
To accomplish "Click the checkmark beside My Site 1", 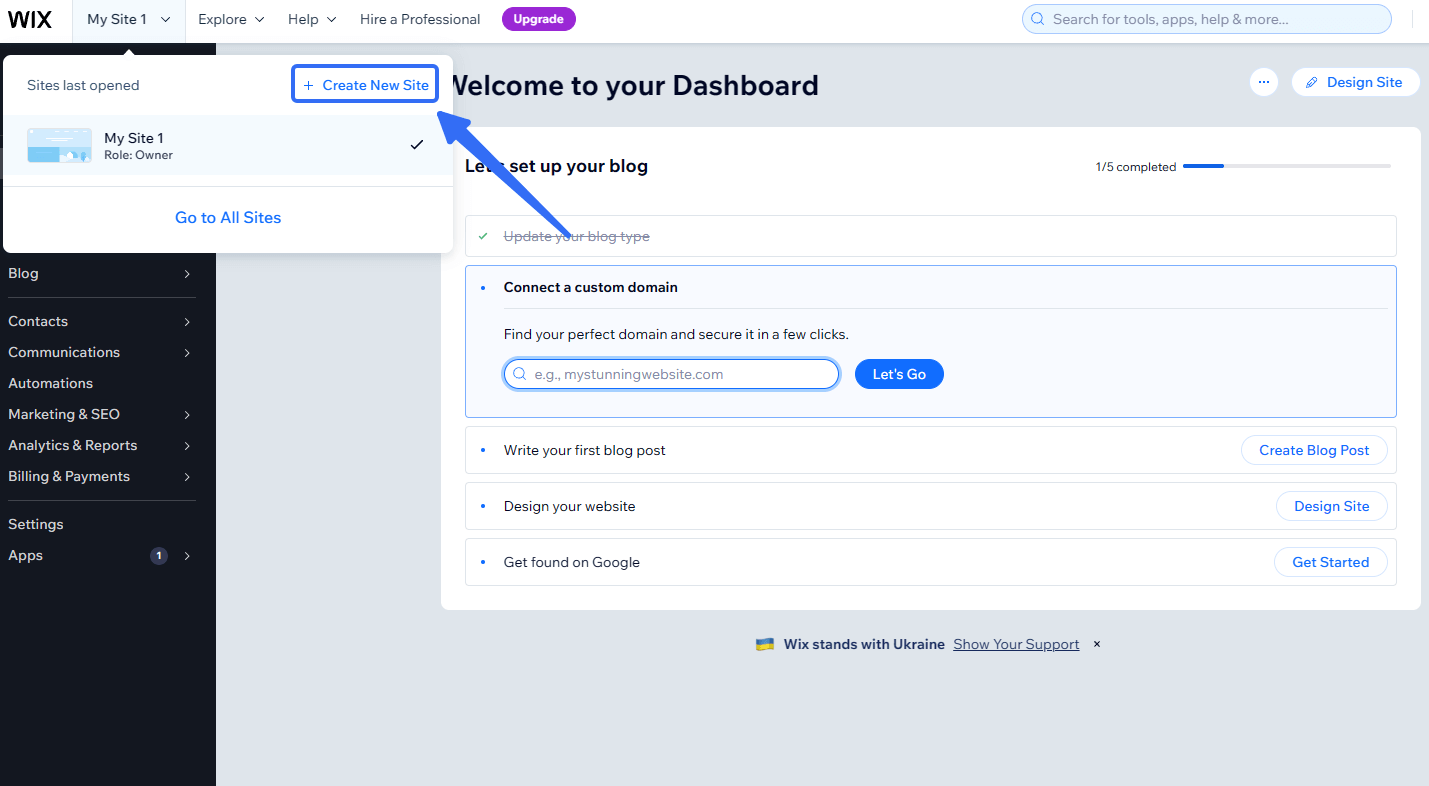I will pos(417,145).
